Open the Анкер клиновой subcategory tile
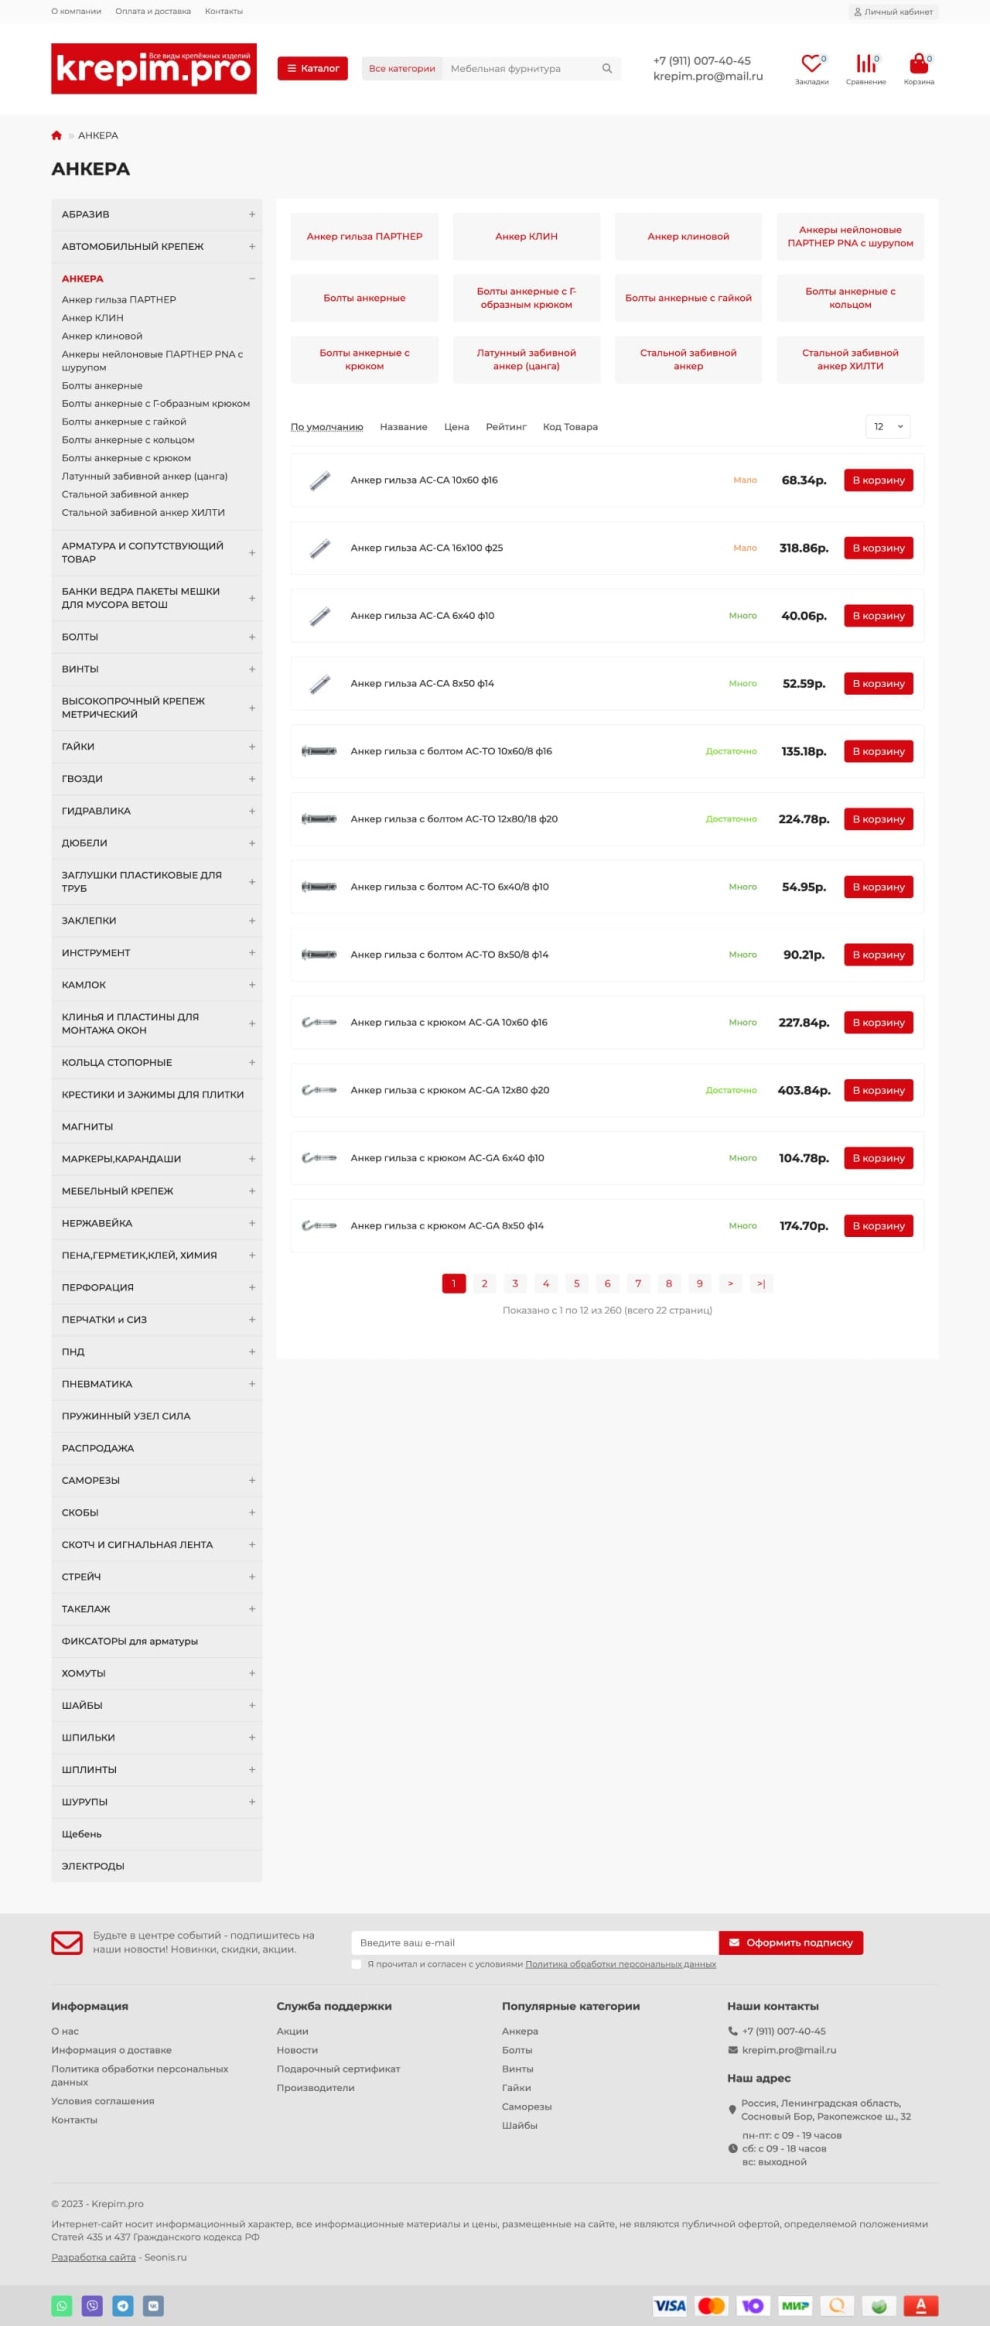 tap(688, 237)
